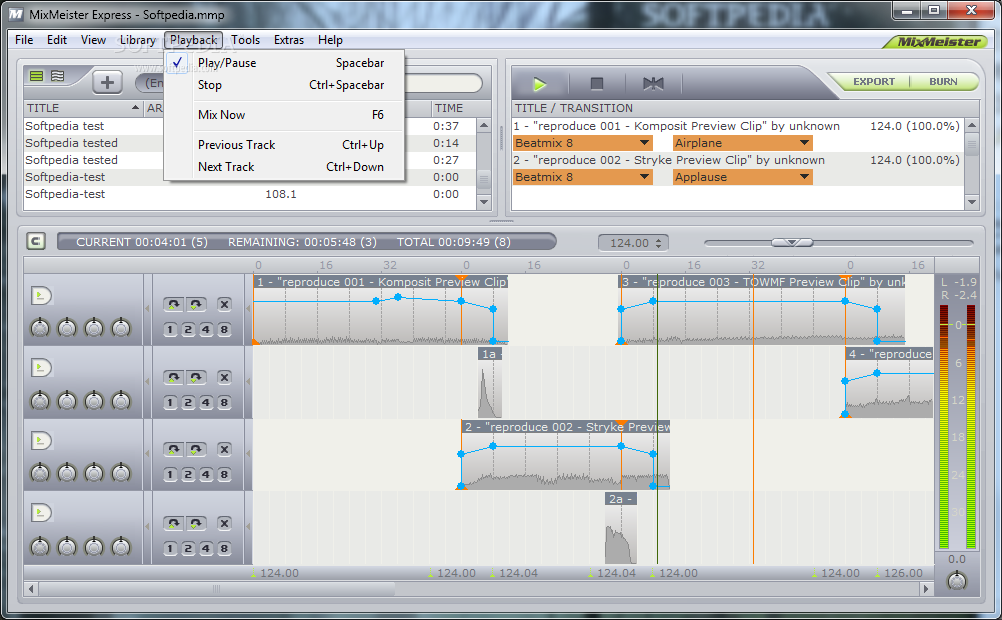The height and width of the screenshot is (620, 1002).
Task: Click the horizontal timeline scrollbar thumb
Action: [x=216, y=589]
